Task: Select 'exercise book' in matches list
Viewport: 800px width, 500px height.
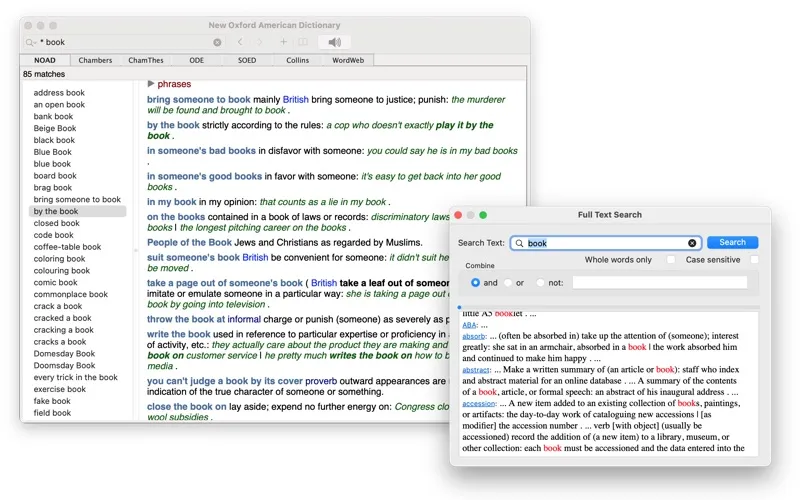Action: (60, 389)
